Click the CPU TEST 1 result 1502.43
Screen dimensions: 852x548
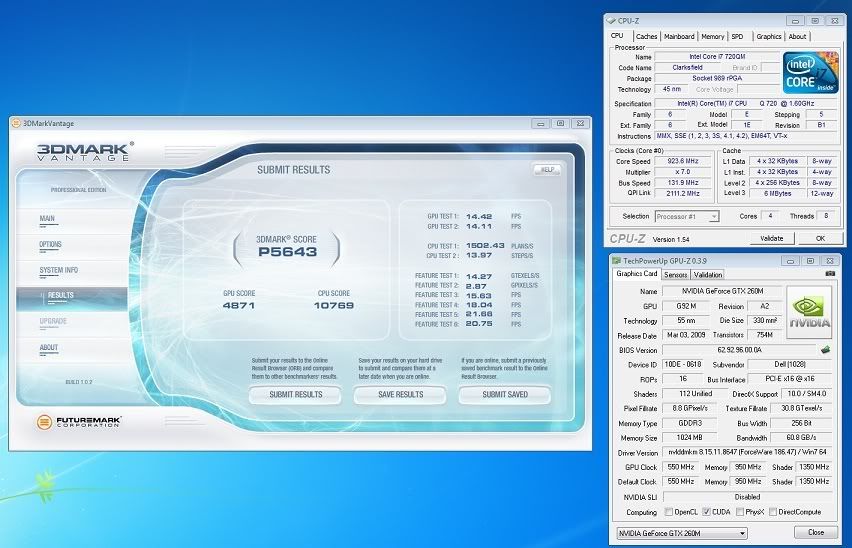485,245
